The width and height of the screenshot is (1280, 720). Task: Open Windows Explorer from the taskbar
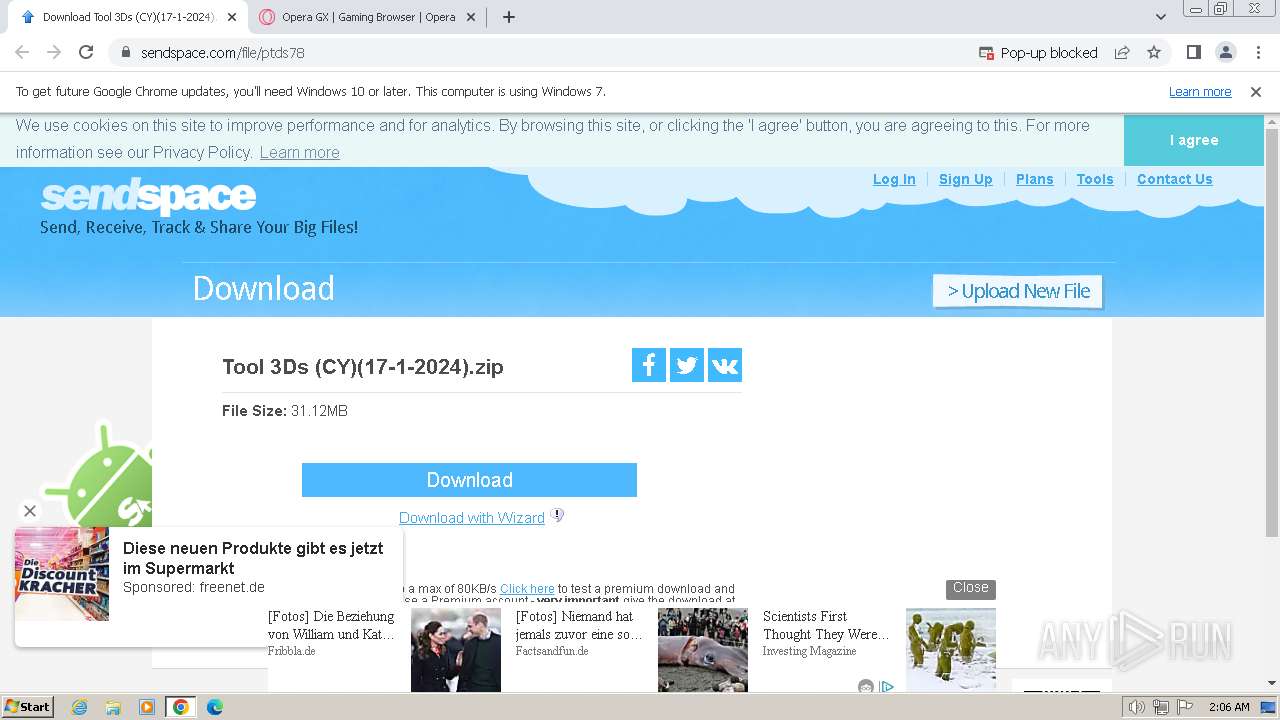113,707
